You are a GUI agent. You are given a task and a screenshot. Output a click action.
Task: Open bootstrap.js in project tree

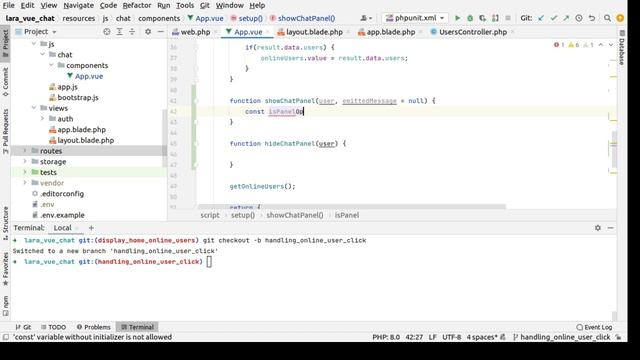pos(78,97)
